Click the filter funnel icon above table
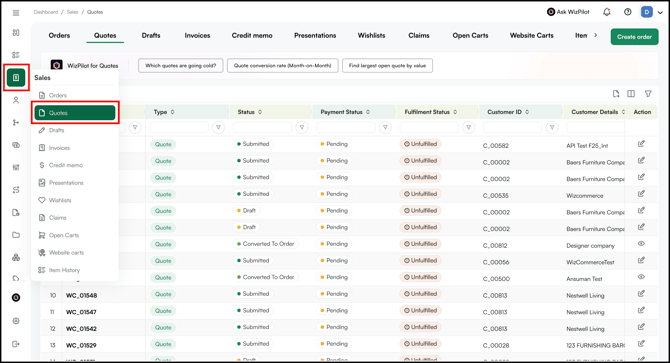Viewport: 670px width, 363px height. click(x=648, y=94)
